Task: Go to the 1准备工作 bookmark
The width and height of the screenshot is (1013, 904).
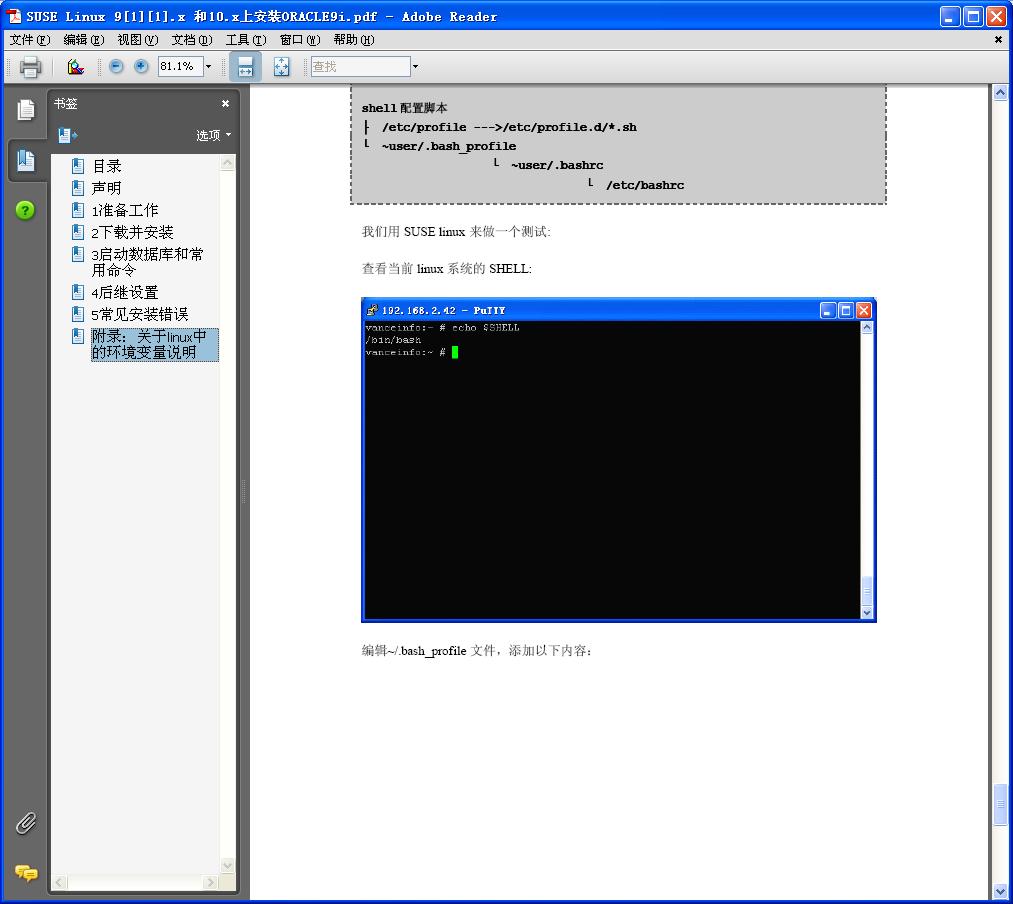Action: (125, 210)
